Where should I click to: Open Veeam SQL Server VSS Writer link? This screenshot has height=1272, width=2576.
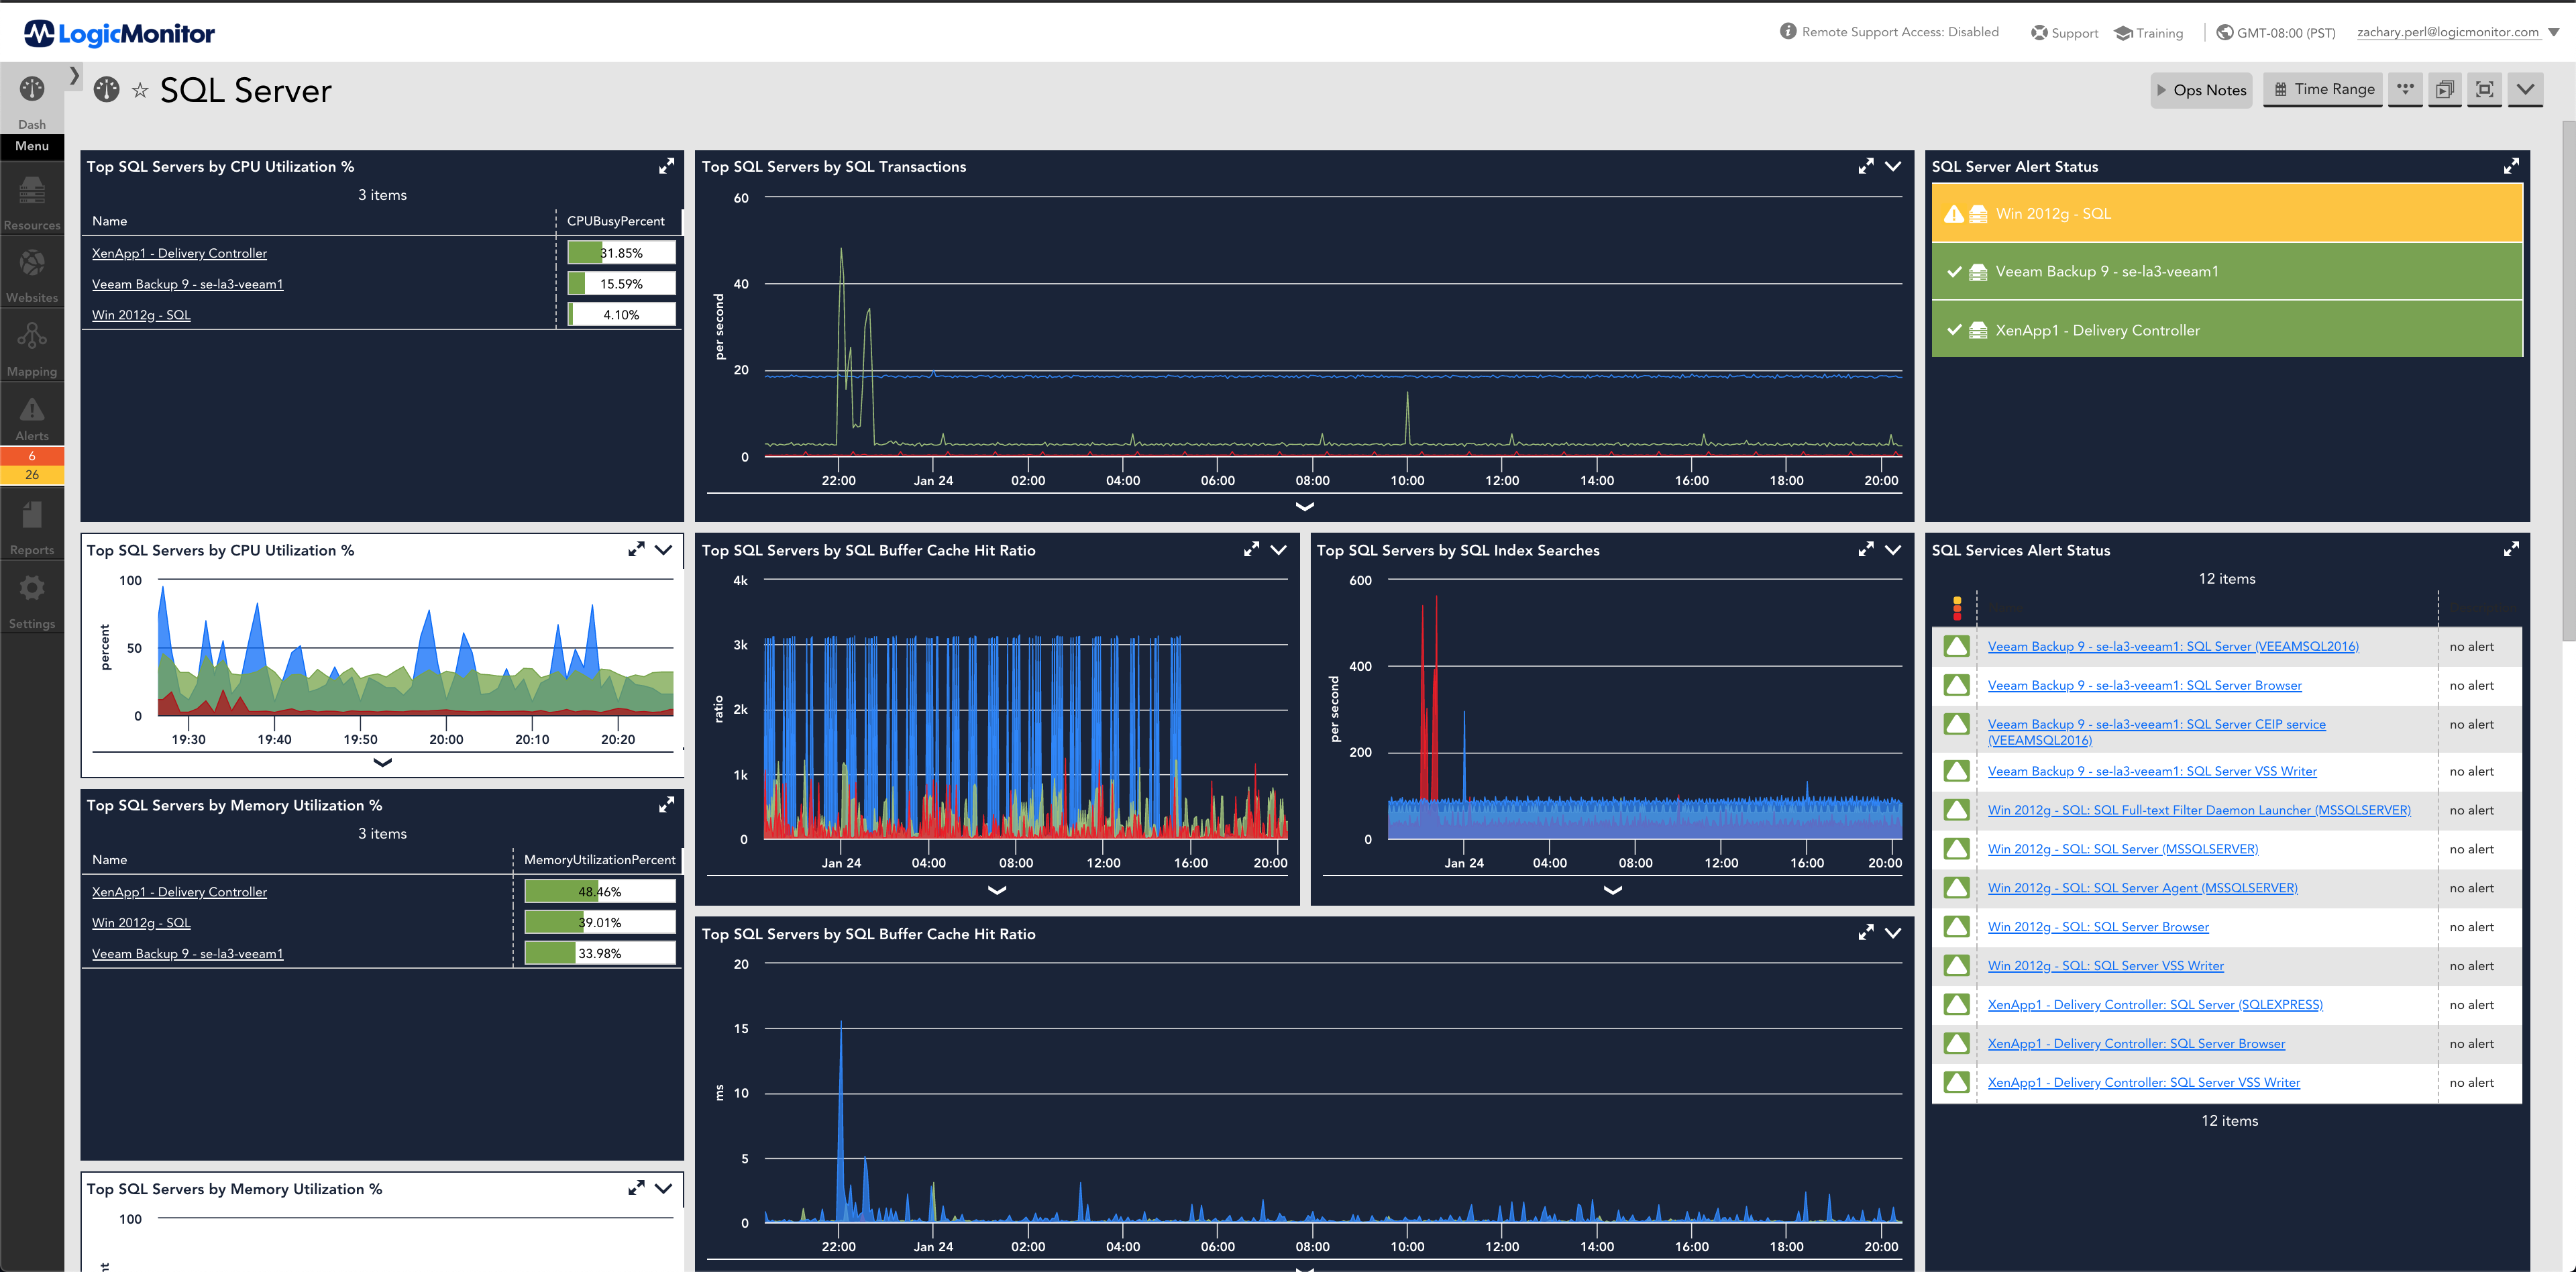click(x=2151, y=771)
